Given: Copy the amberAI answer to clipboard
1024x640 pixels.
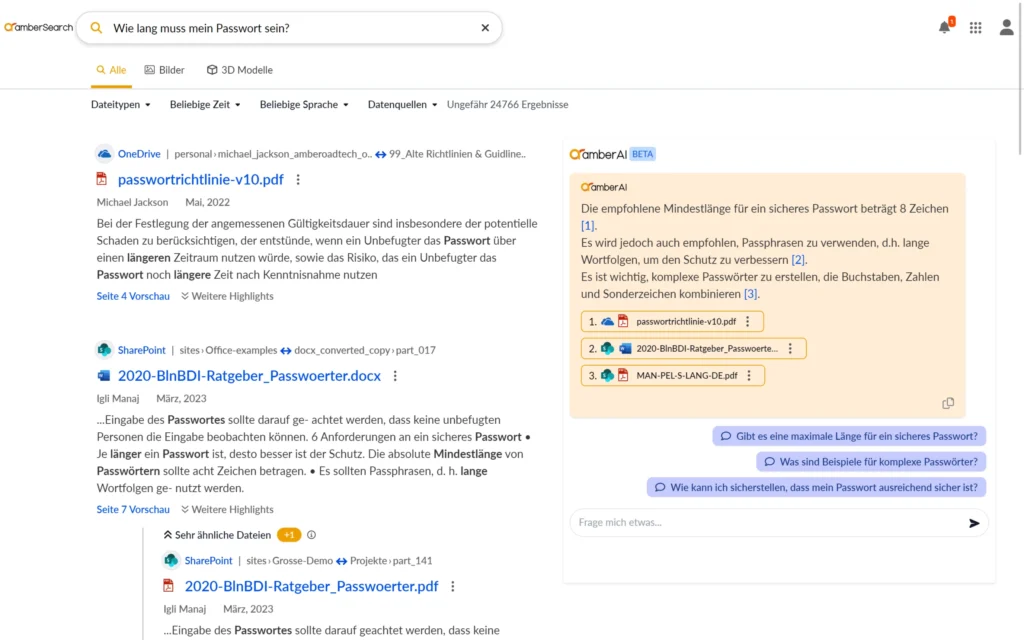Looking at the screenshot, I should 948,403.
